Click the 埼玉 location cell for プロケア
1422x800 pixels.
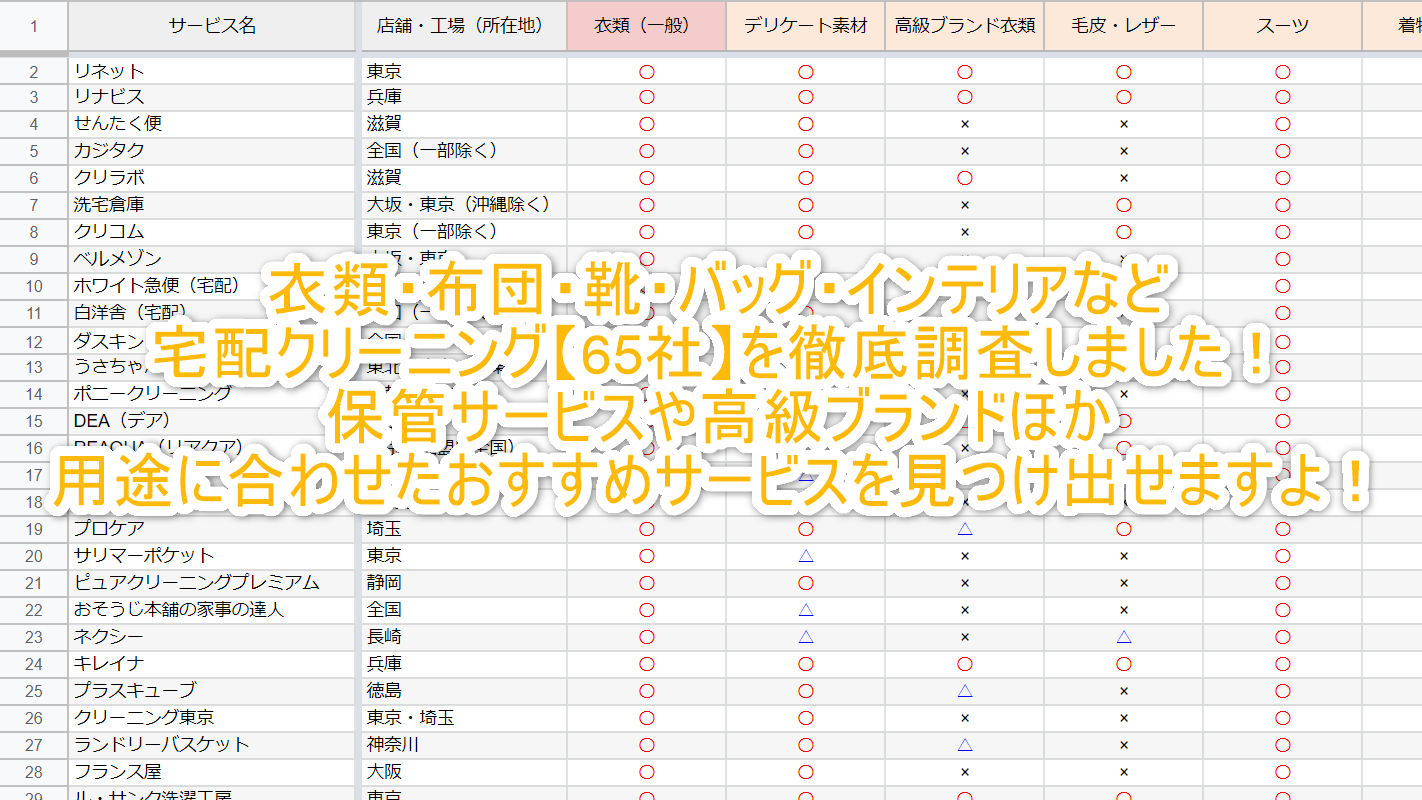click(464, 529)
